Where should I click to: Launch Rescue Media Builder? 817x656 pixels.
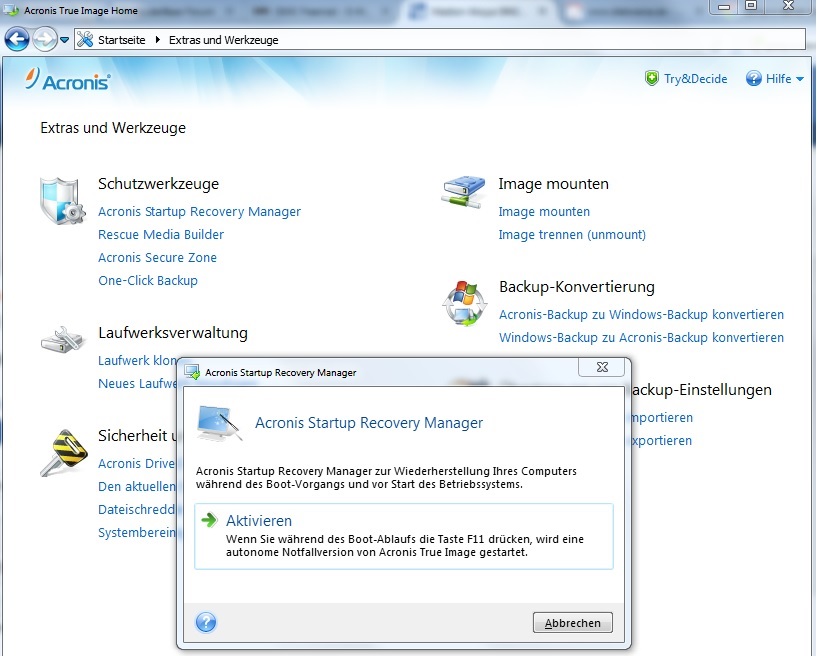pyautogui.click(x=160, y=234)
